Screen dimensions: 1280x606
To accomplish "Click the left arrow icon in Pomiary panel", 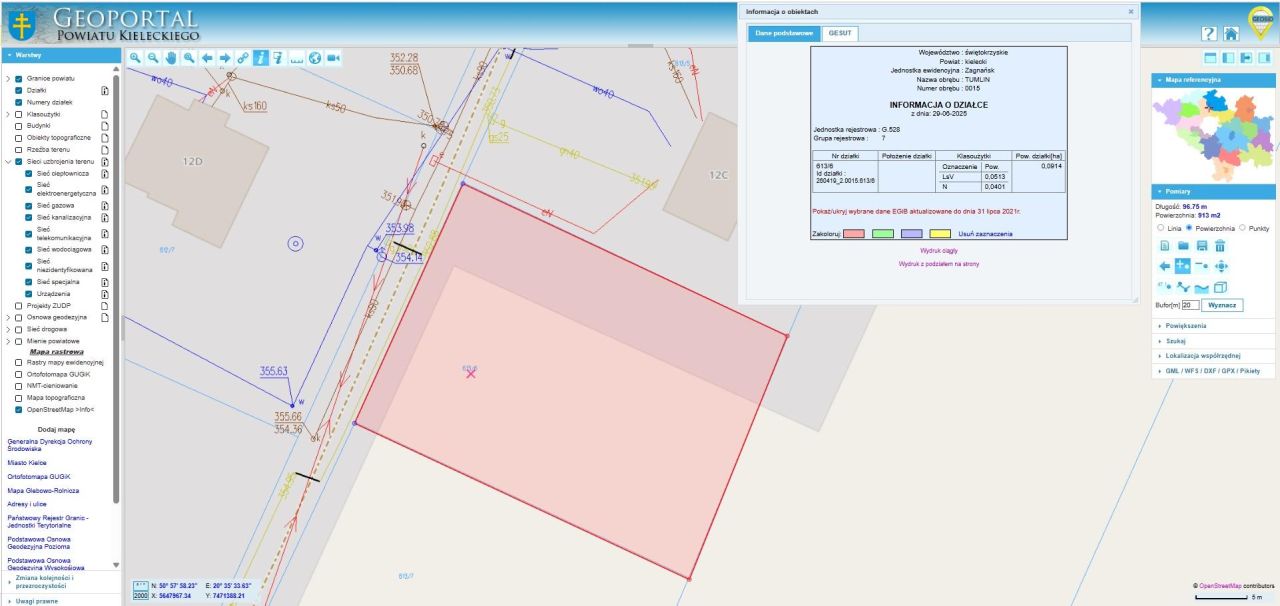I will pyautogui.click(x=1164, y=266).
